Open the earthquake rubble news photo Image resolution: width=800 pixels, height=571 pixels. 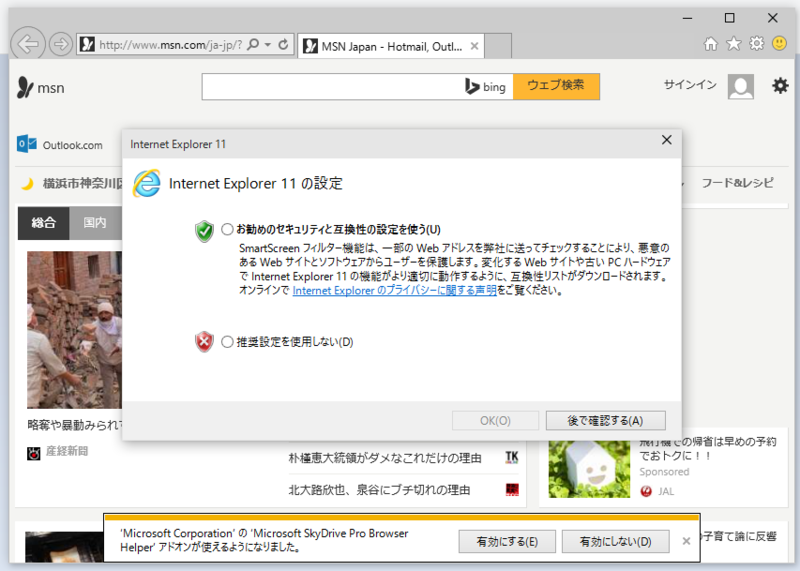point(74,330)
